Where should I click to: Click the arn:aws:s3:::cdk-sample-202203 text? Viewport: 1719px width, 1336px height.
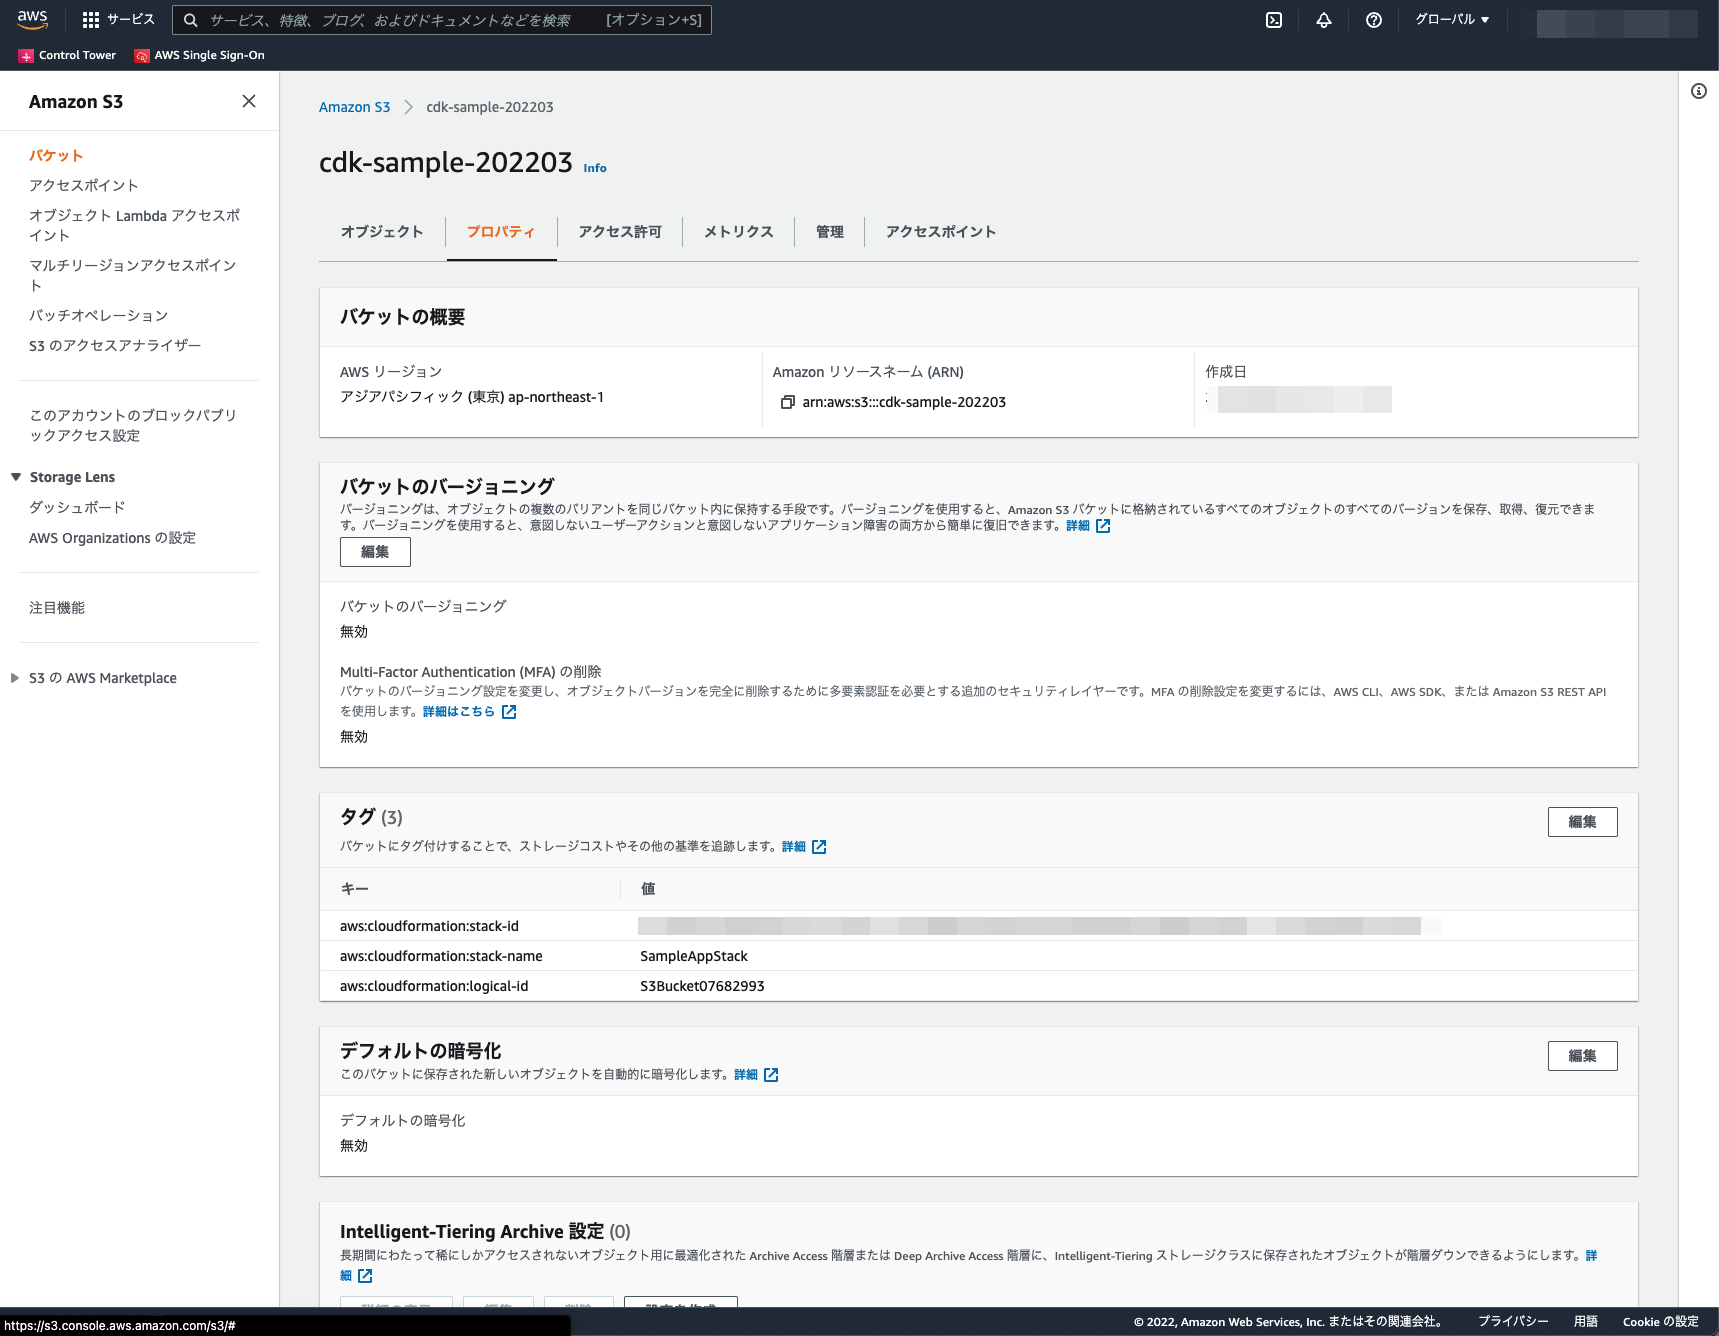904,402
